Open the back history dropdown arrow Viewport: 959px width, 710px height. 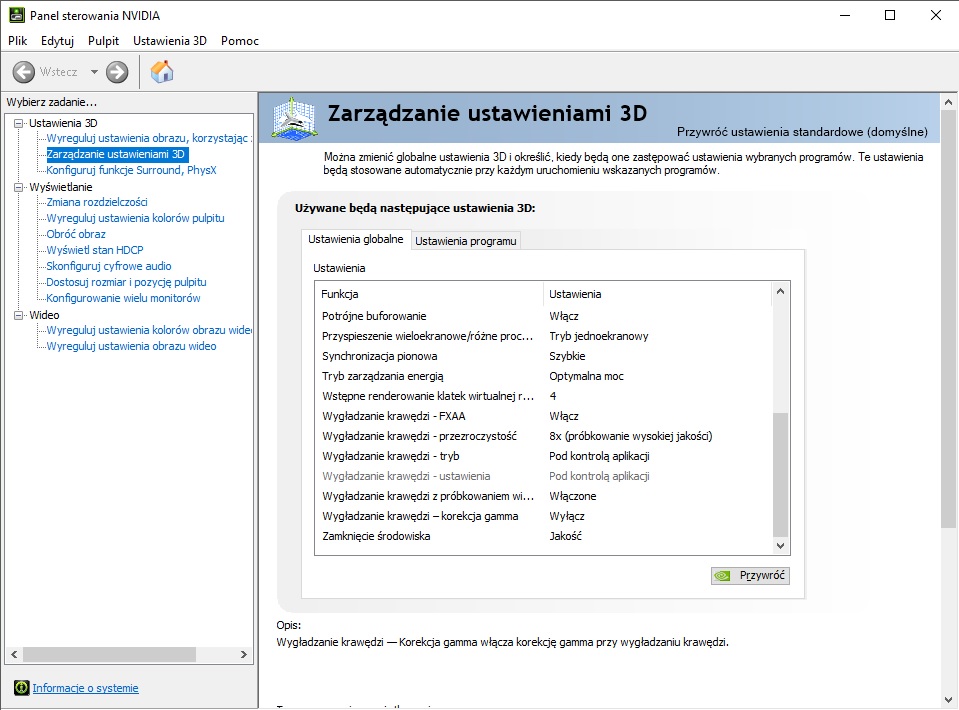[x=94, y=72]
